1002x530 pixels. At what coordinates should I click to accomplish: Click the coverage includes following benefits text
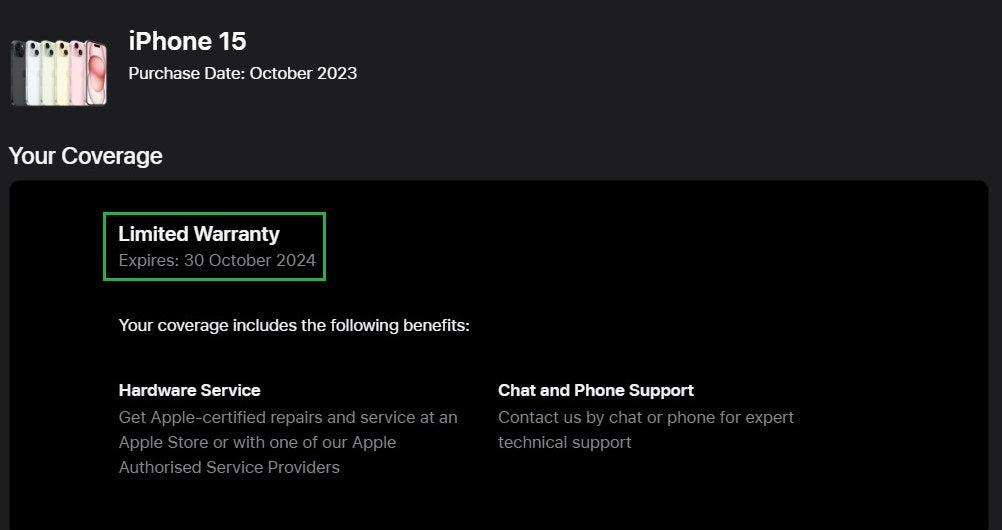click(x=294, y=325)
